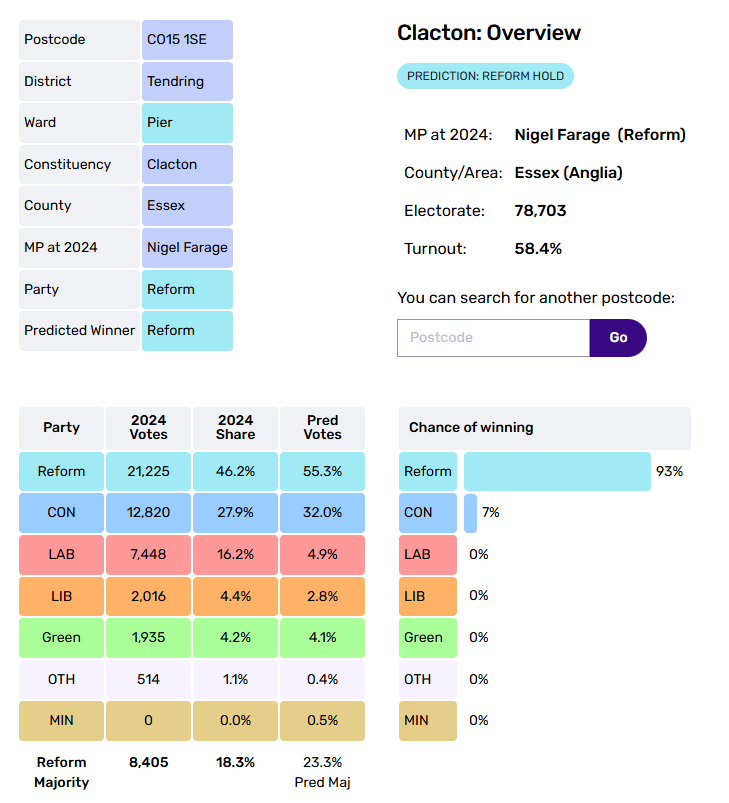
Task: Click the CO15 1SE postcode cell
Action: click(187, 40)
